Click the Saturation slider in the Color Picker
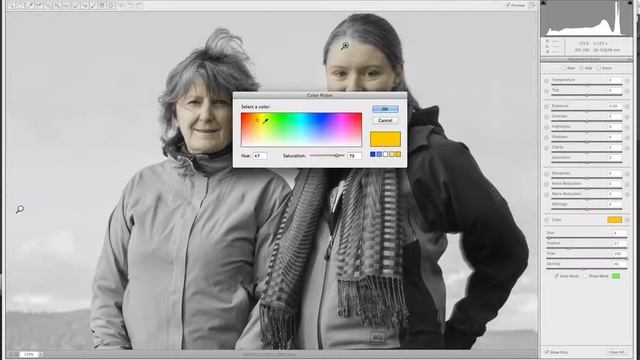The width and height of the screenshot is (640, 360). coord(327,156)
